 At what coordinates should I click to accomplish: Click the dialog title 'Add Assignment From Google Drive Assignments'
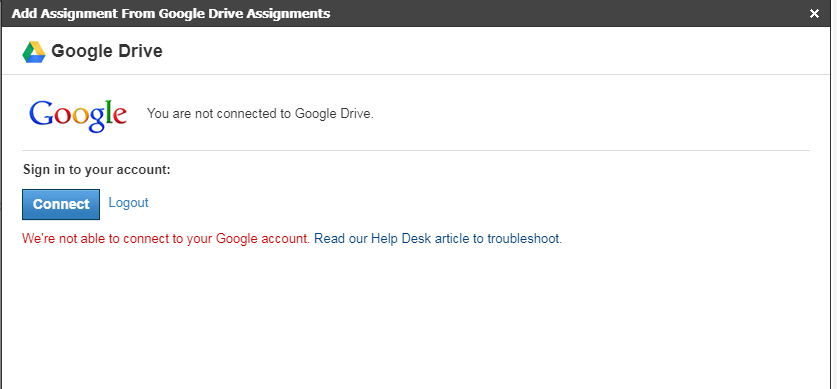point(171,13)
